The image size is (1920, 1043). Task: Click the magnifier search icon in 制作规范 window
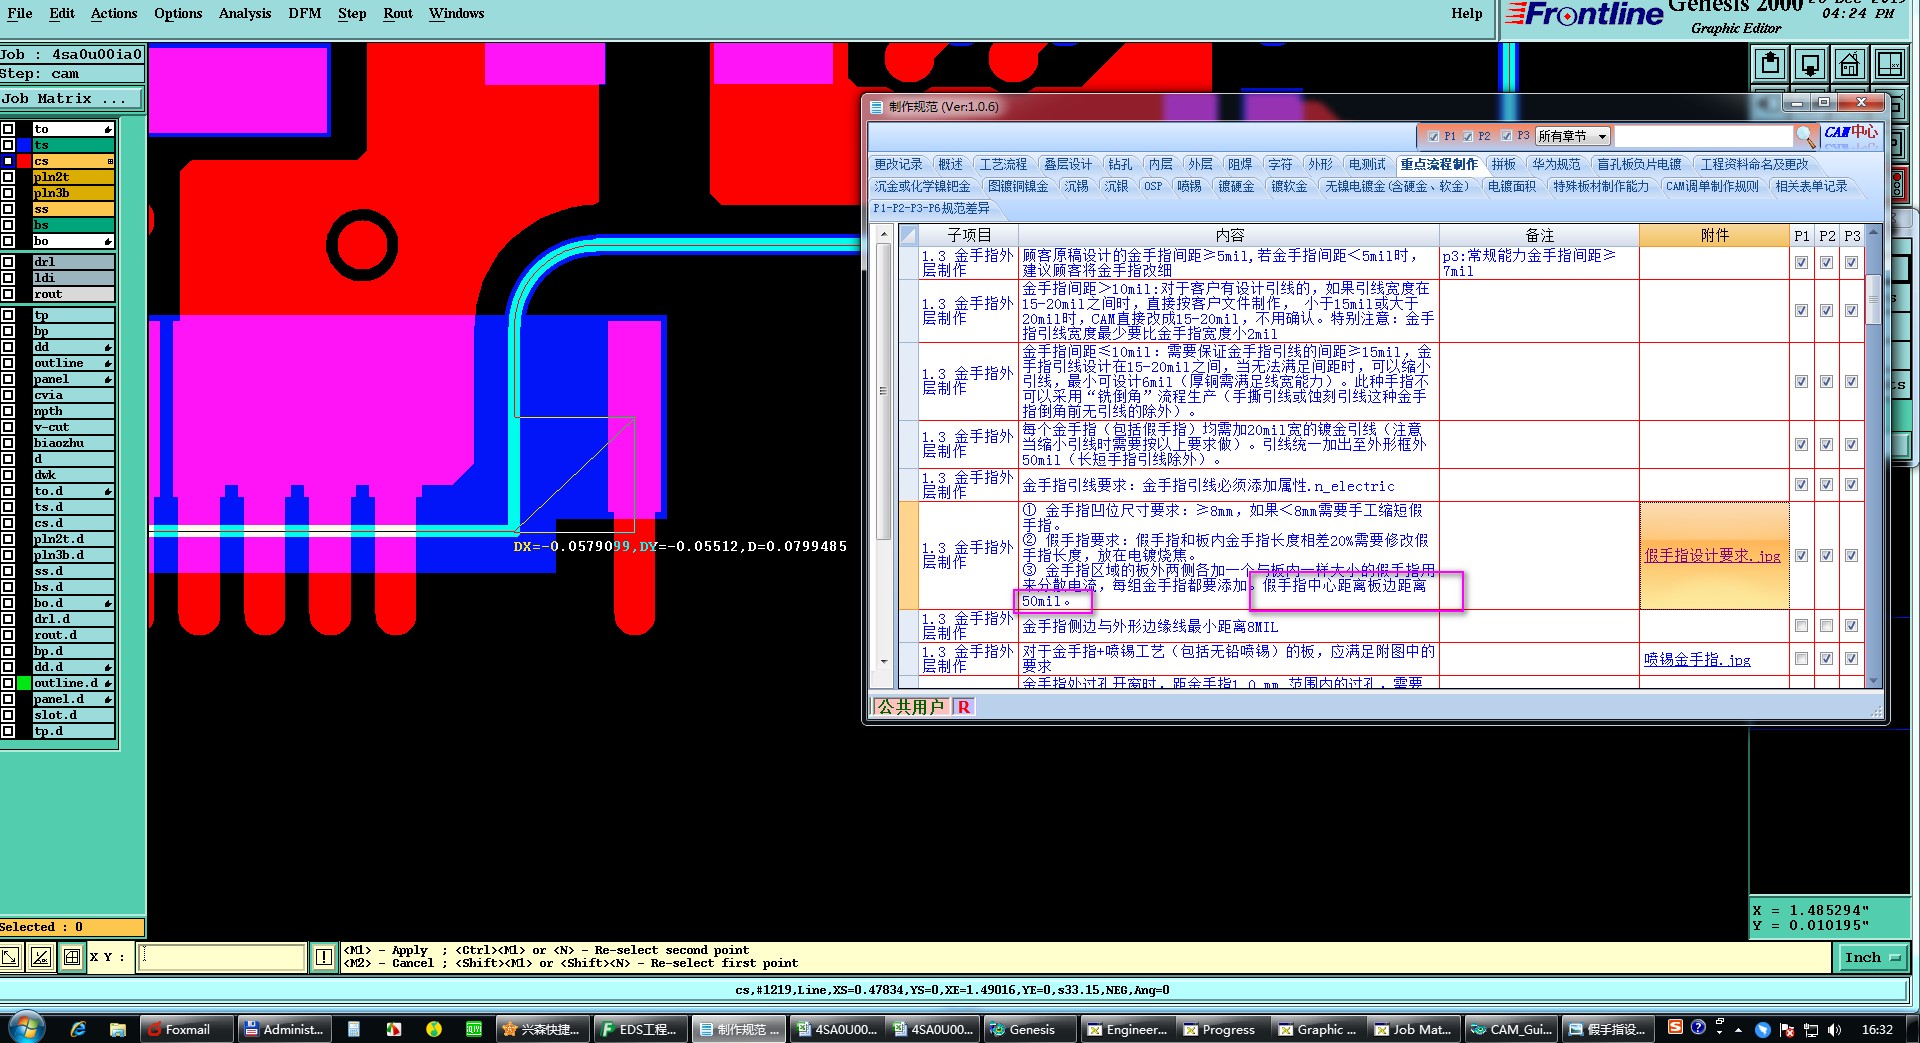click(1805, 135)
